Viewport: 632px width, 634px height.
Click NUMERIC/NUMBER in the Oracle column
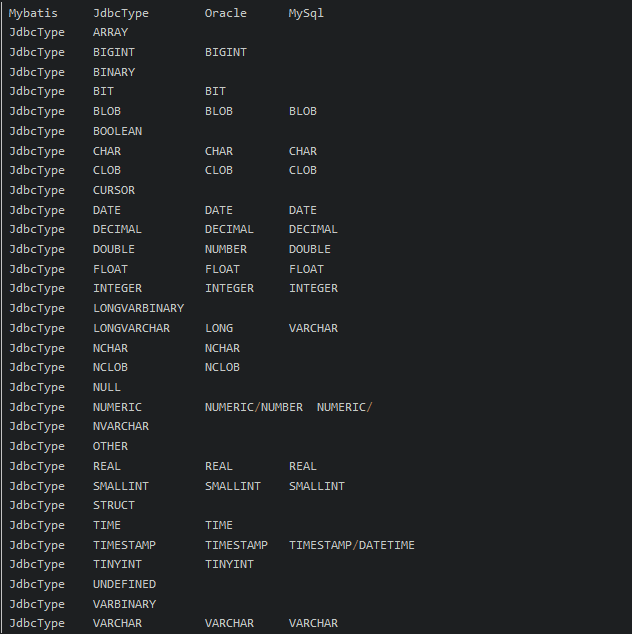(253, 407)
